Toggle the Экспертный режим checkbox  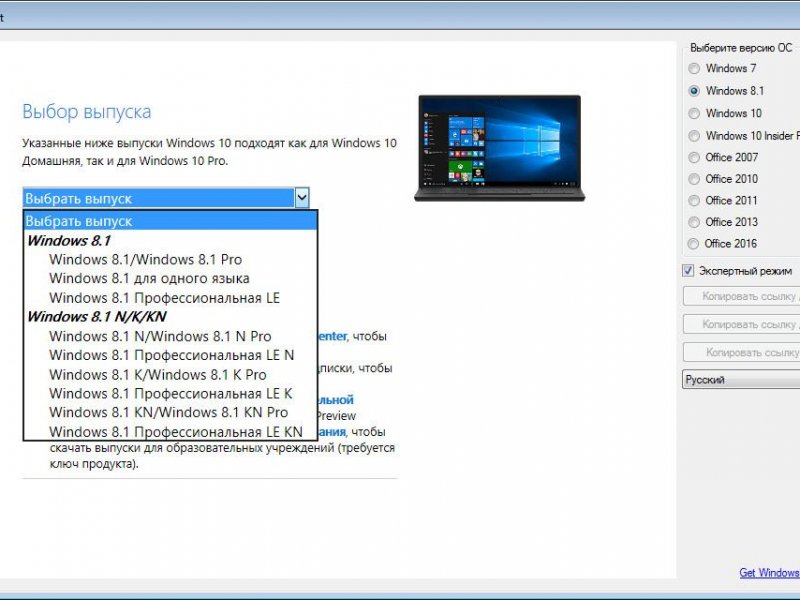click(688, 270)
